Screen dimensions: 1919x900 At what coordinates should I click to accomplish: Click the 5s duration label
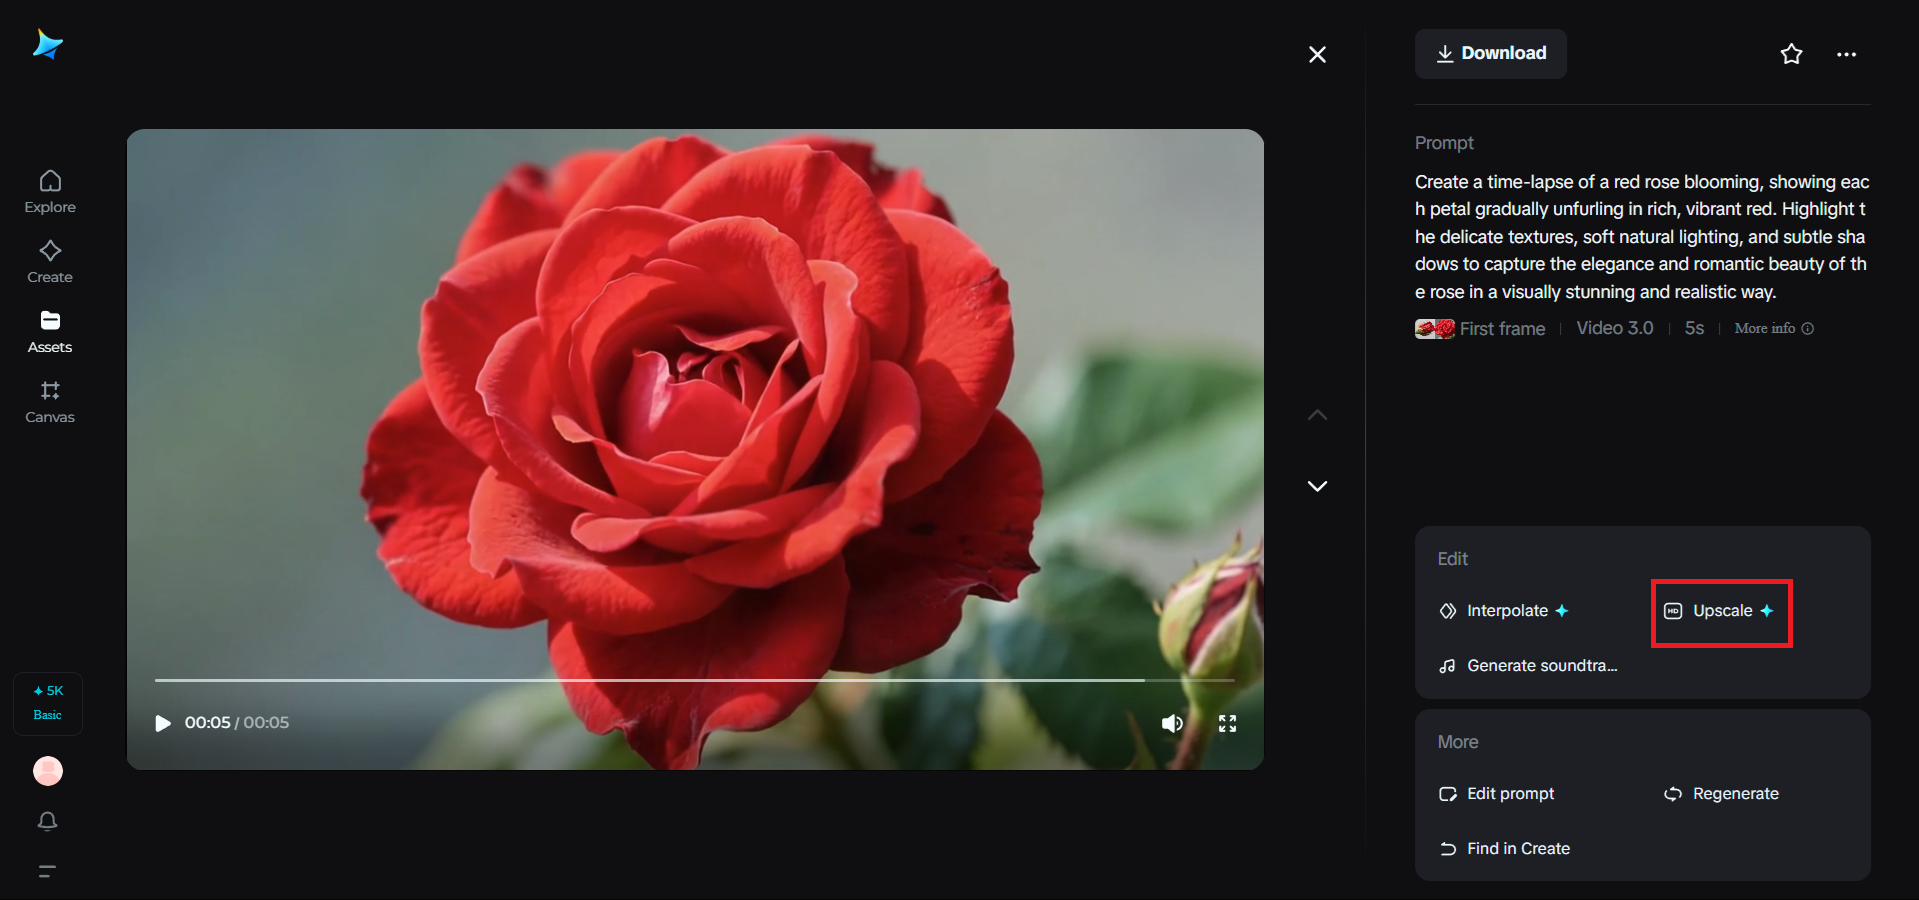coord(1694,329)
